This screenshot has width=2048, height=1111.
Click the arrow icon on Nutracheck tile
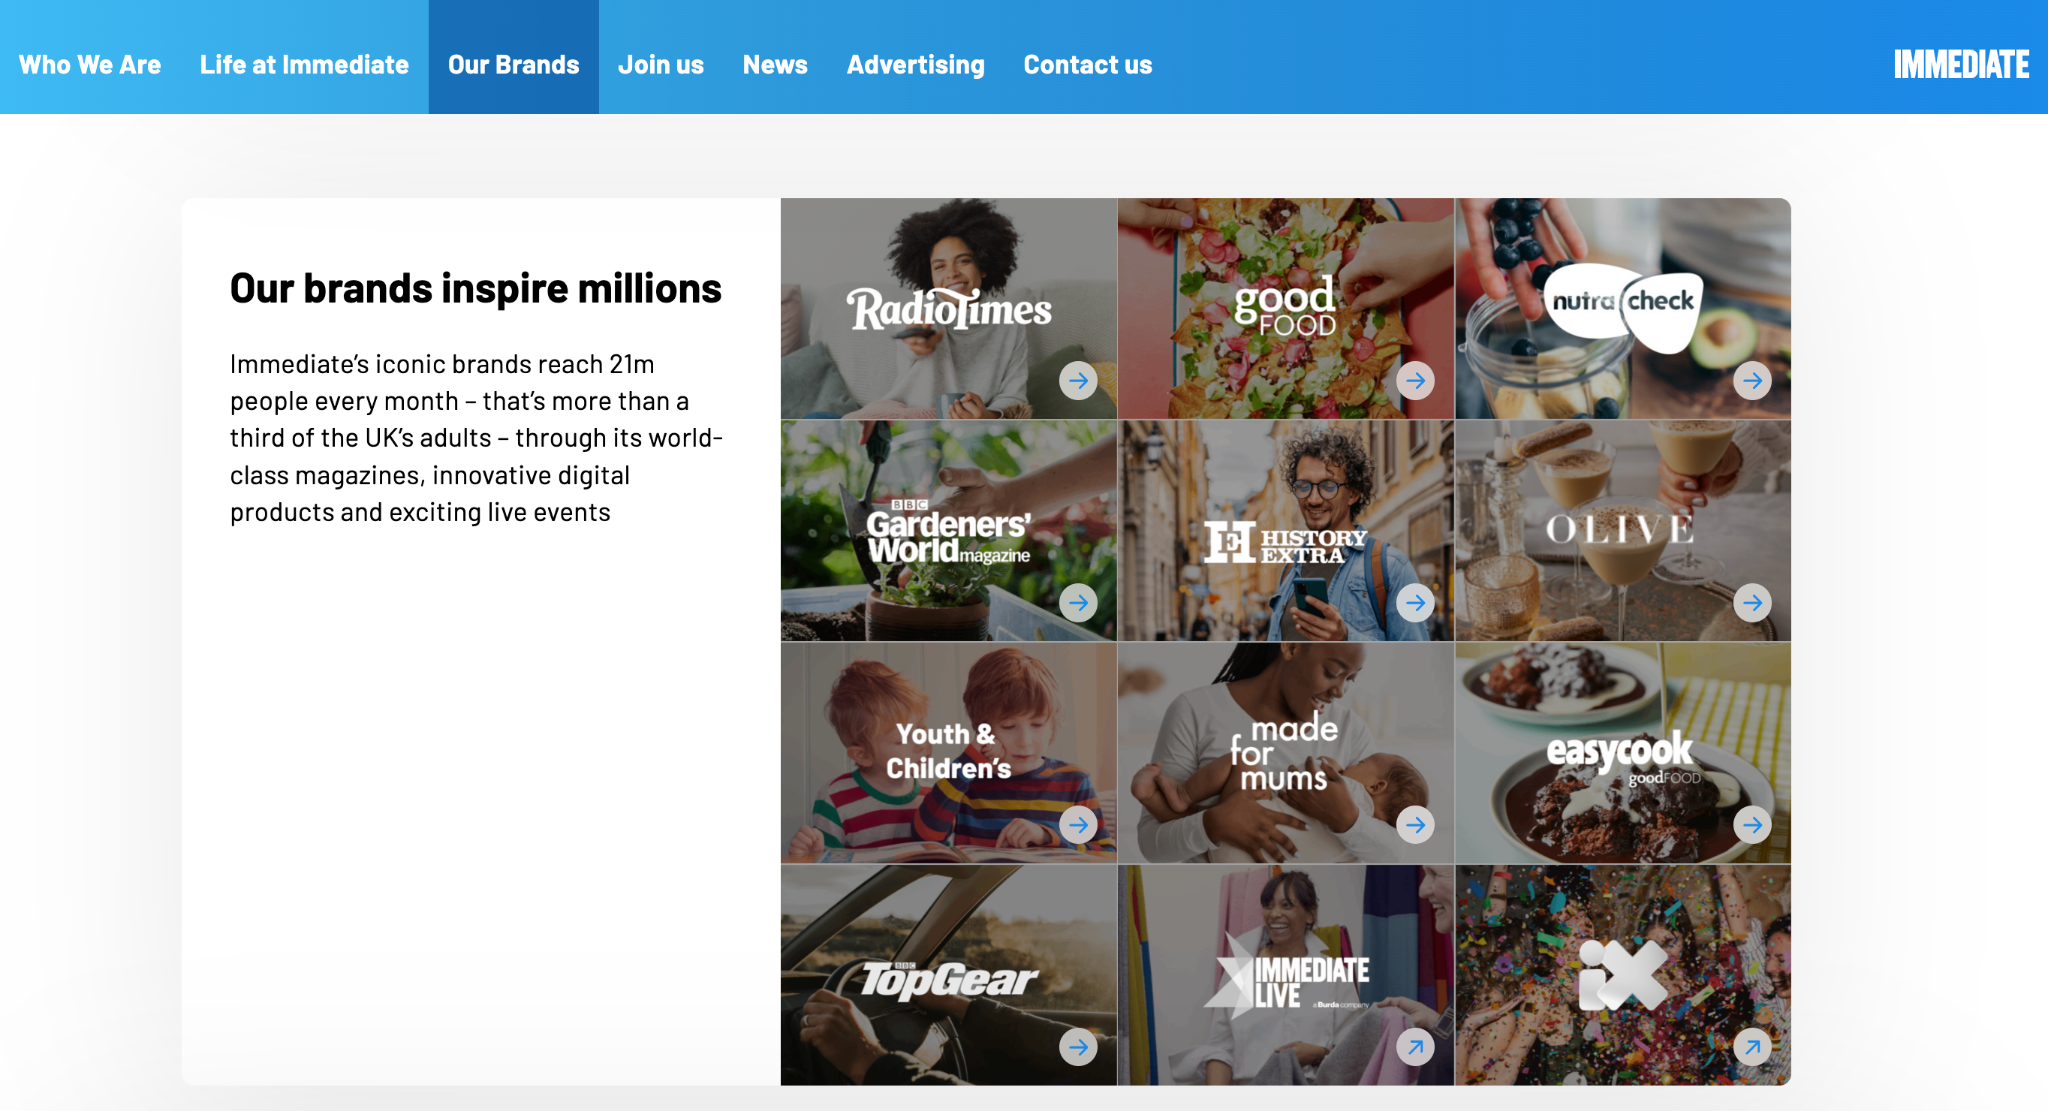1752,381
